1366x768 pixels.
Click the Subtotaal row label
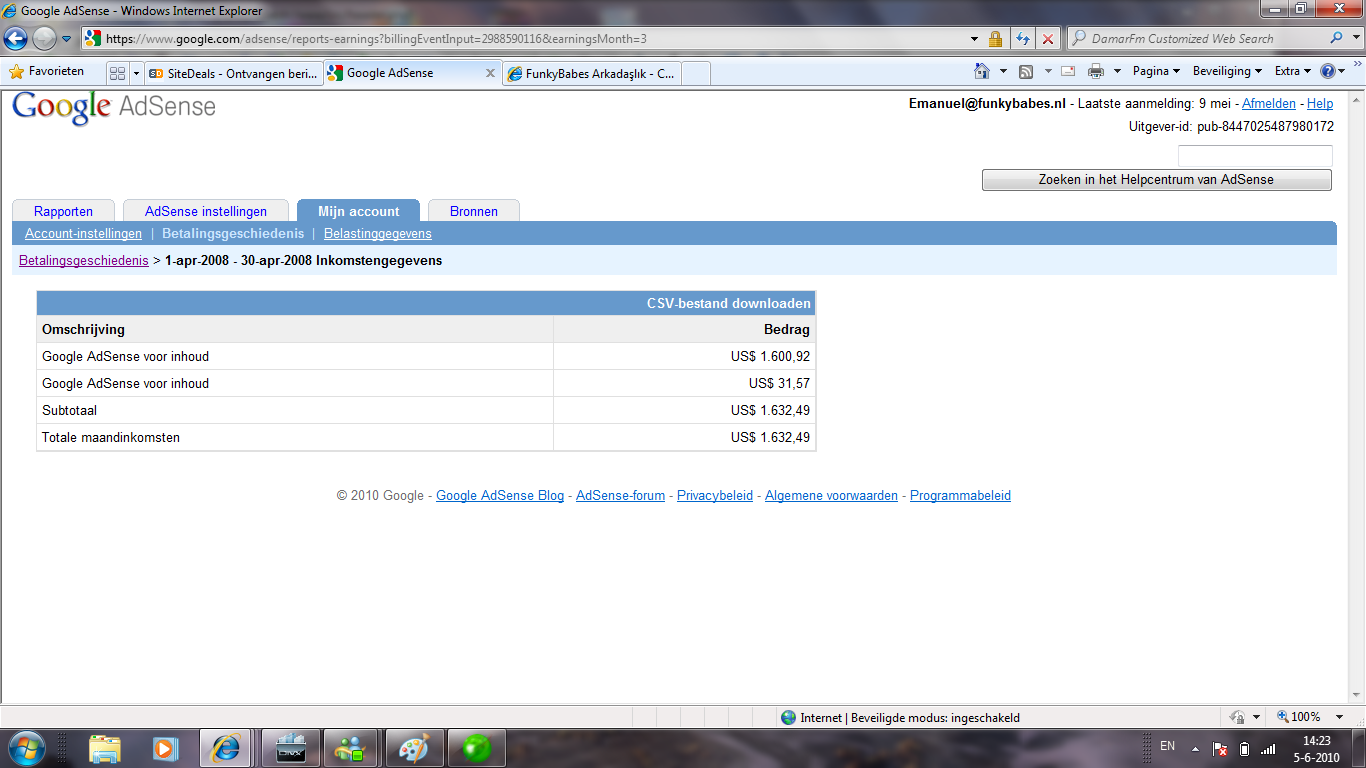tap(69, 410)
